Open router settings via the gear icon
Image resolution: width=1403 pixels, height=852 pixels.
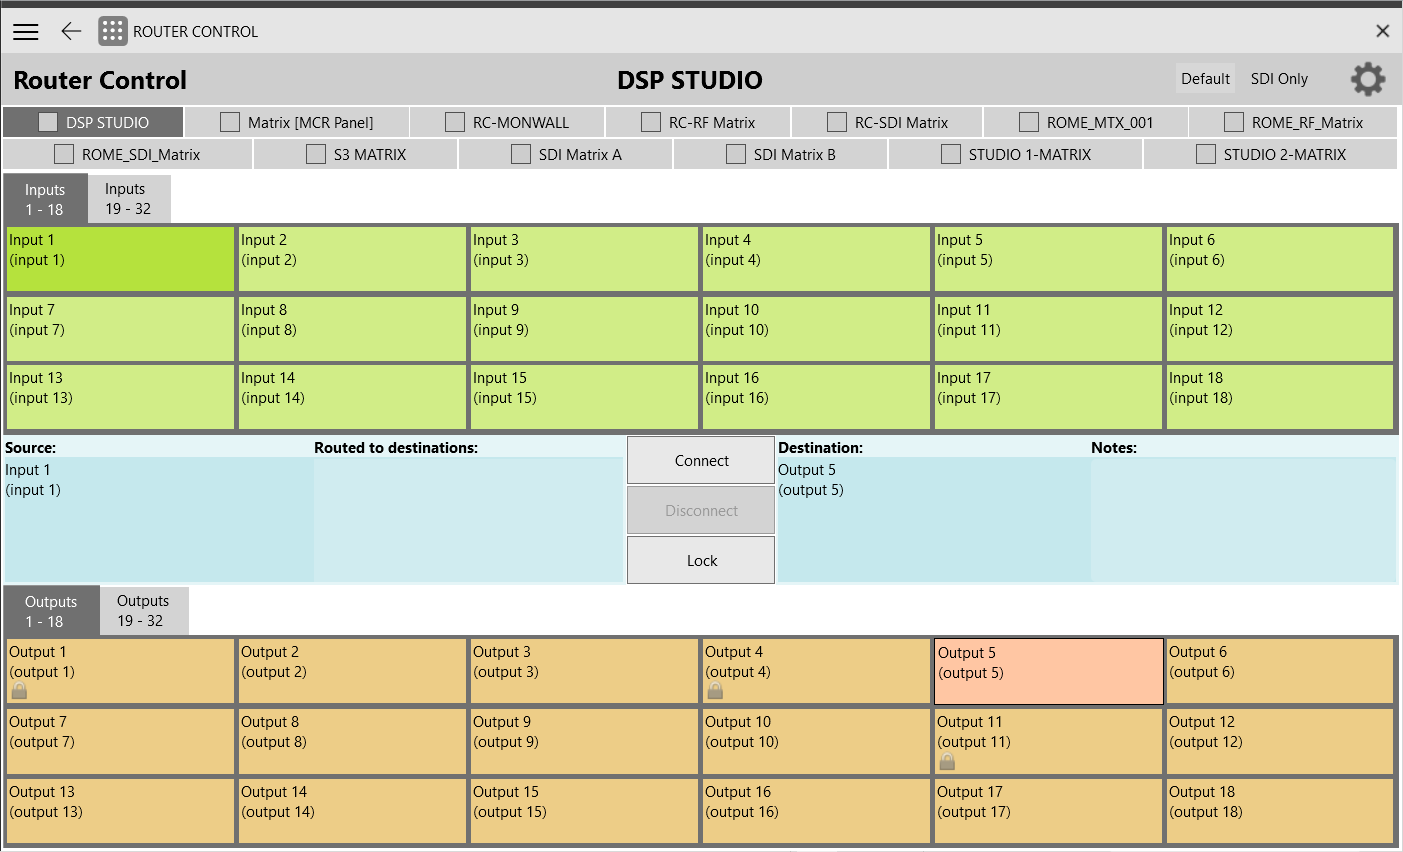1367,80
